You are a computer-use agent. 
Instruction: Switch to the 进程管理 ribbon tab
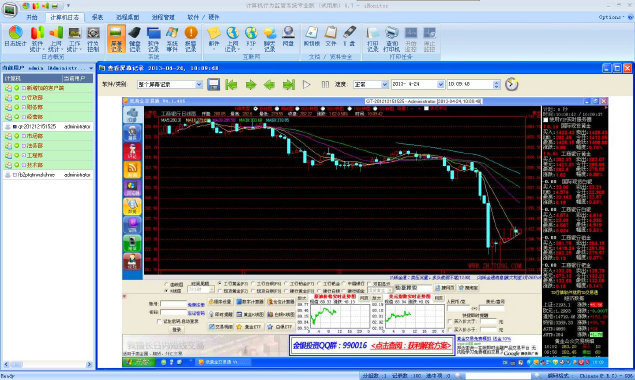pyautogui.click(x=163, y=17)
